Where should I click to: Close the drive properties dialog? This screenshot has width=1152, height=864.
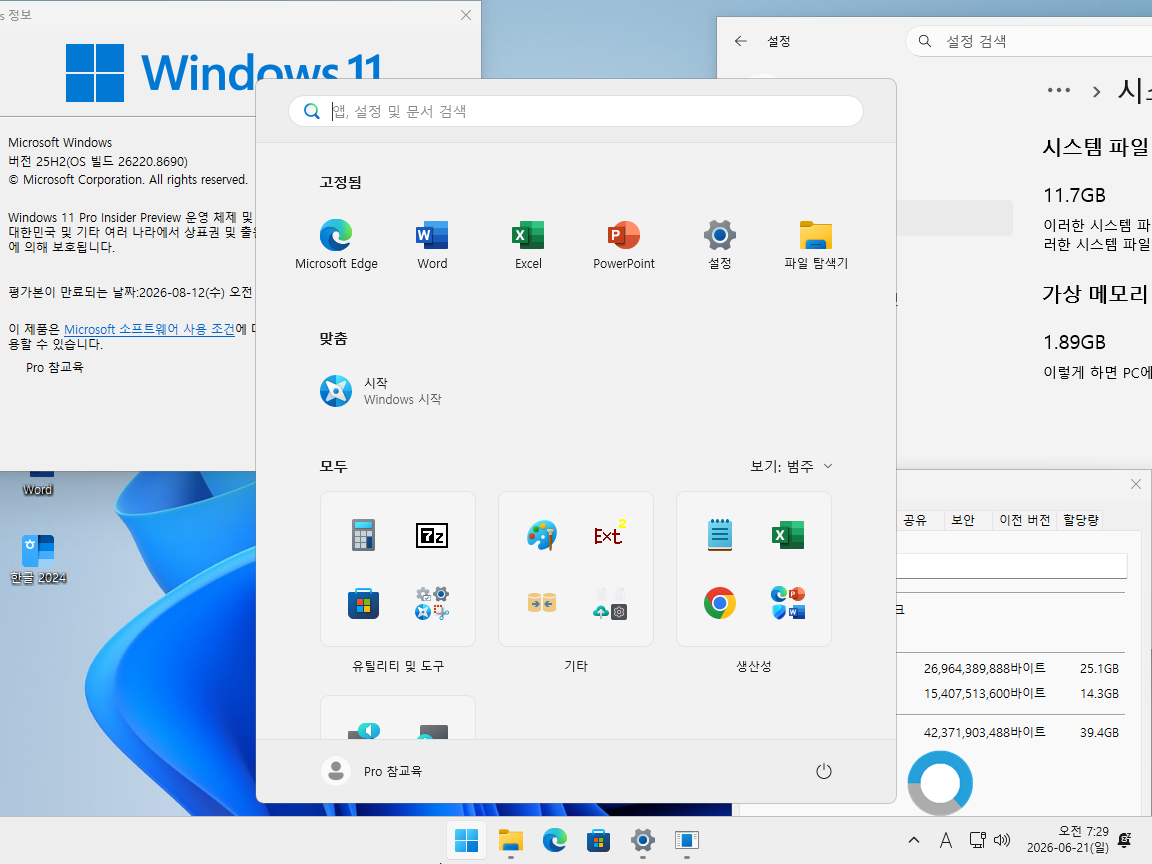[x=1136, y=483]
